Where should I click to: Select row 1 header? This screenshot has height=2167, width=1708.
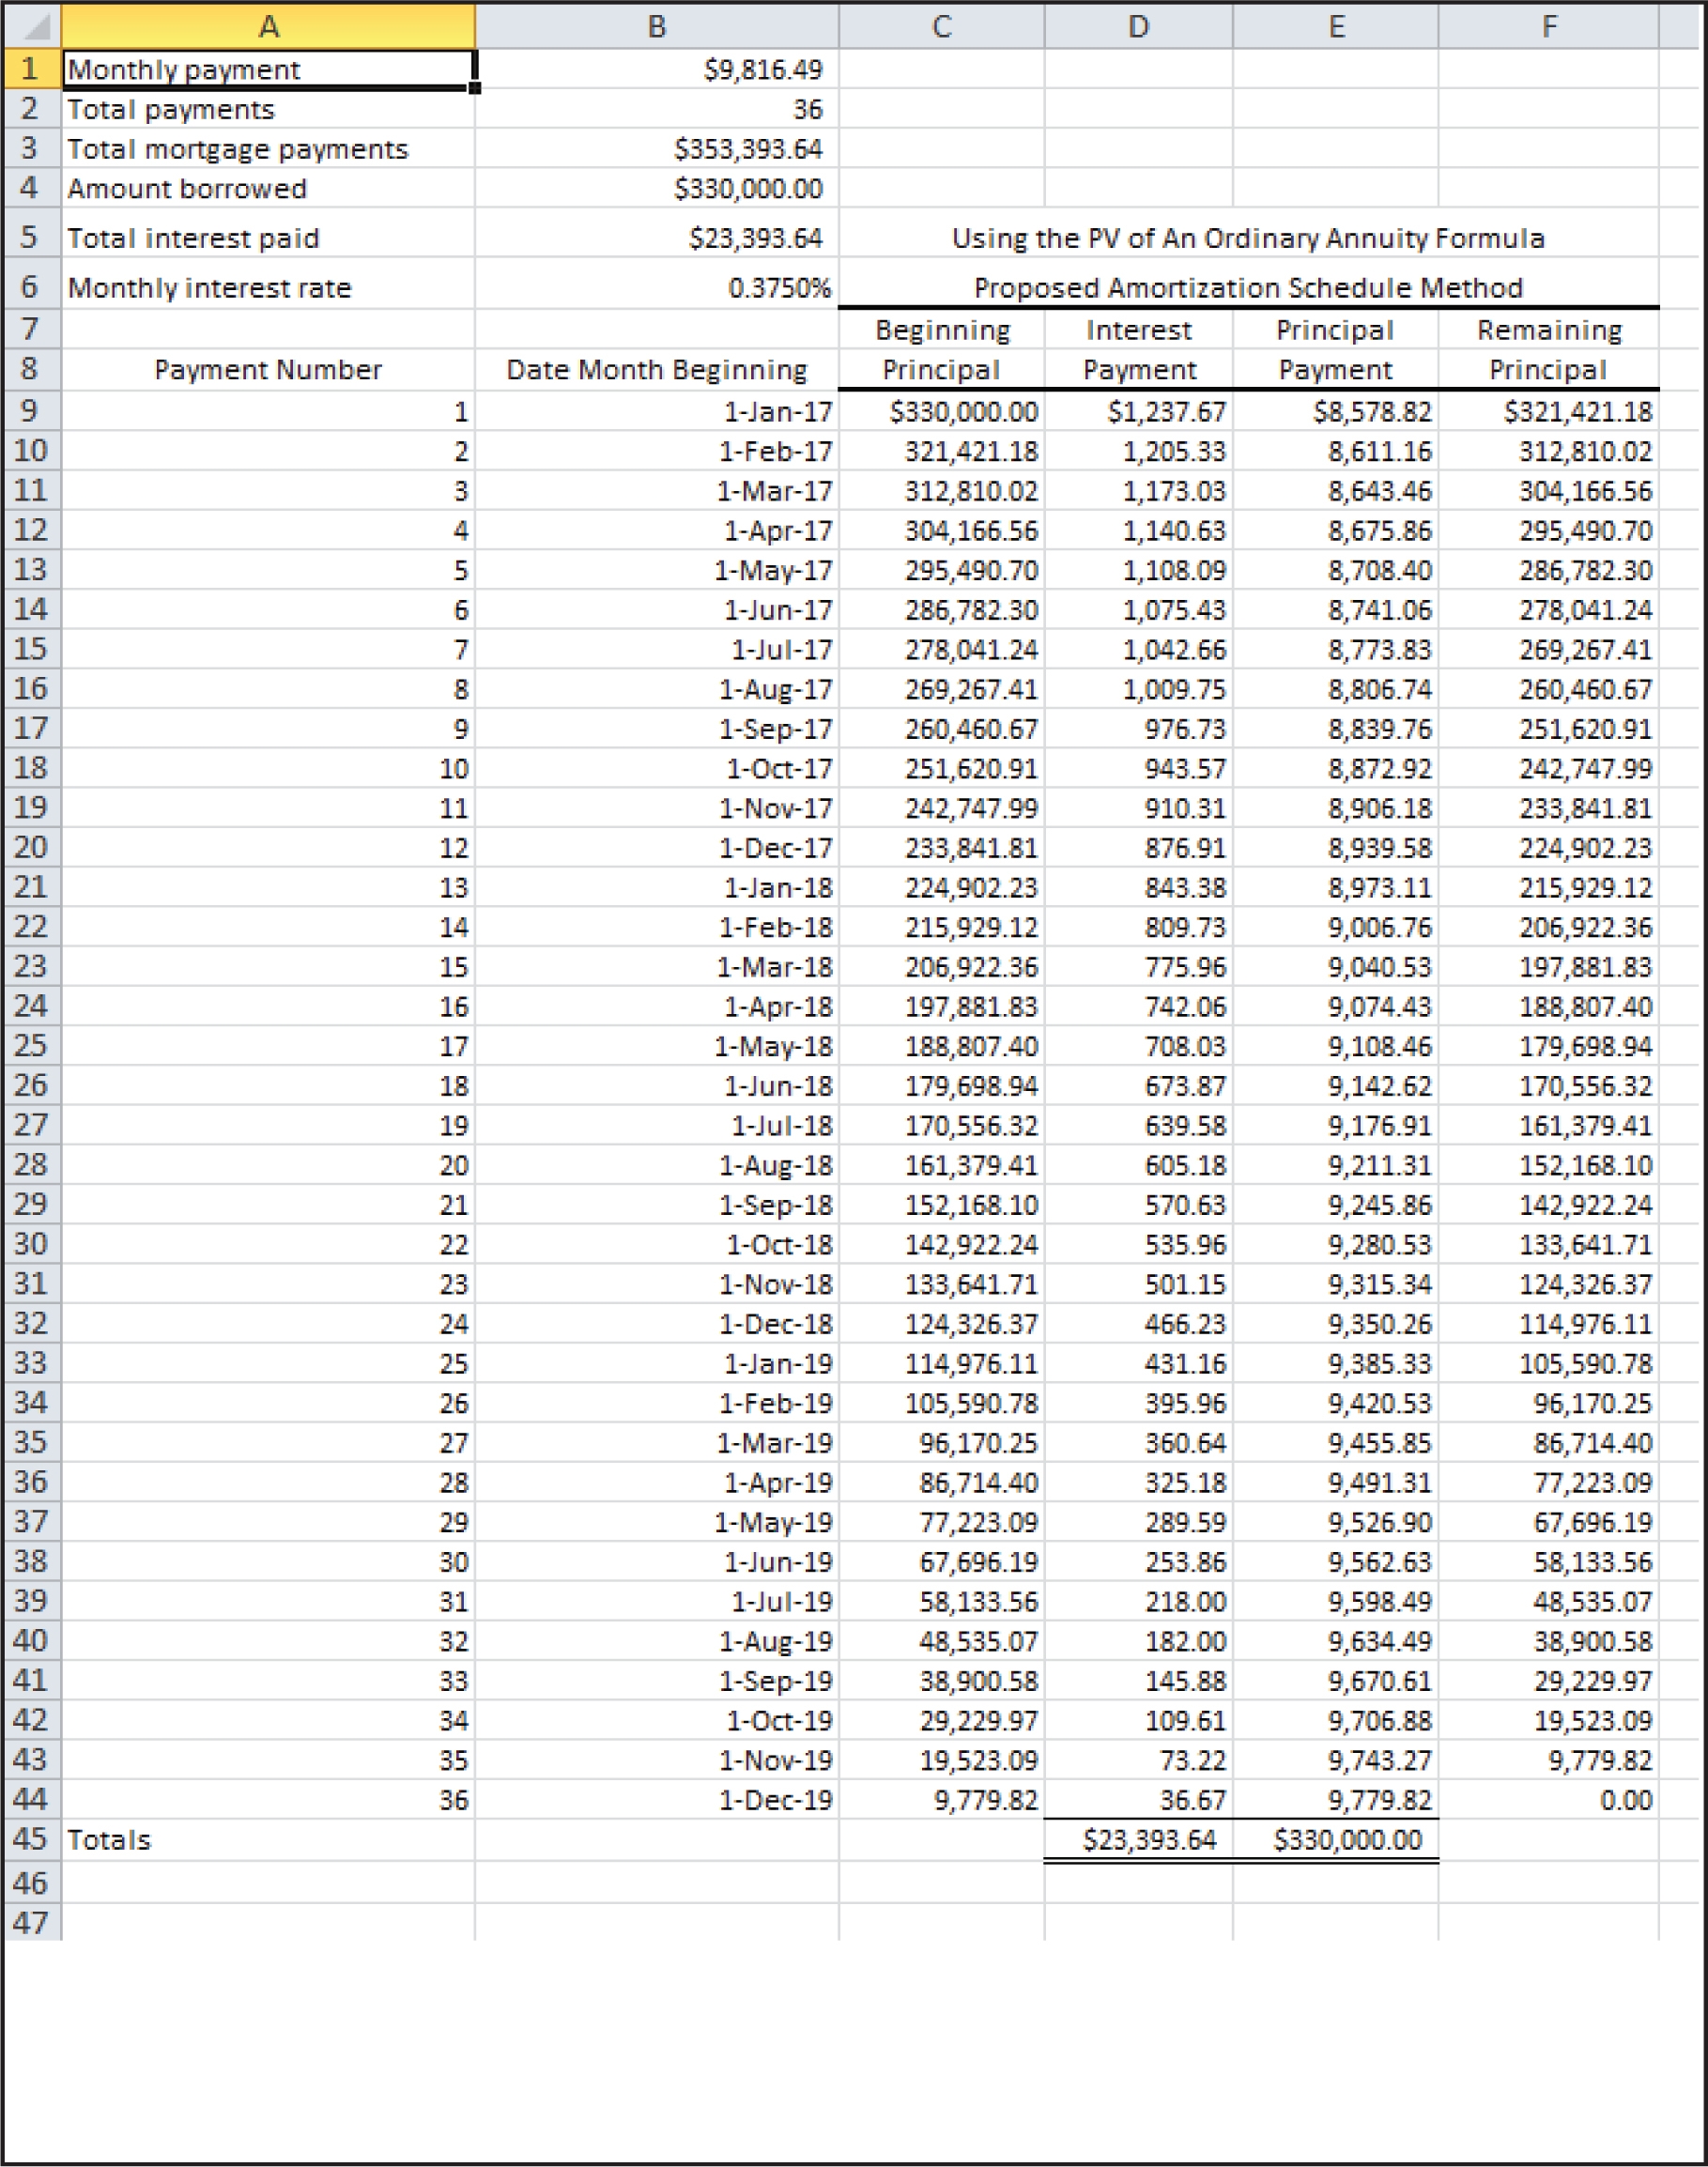tap(30, 69)
